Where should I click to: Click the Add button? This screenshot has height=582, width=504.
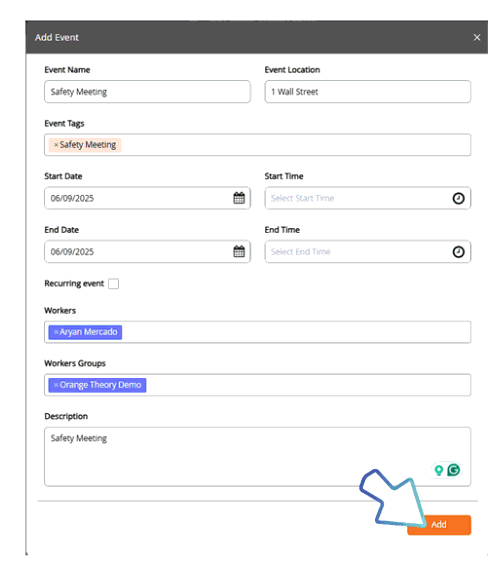point(439,524)
